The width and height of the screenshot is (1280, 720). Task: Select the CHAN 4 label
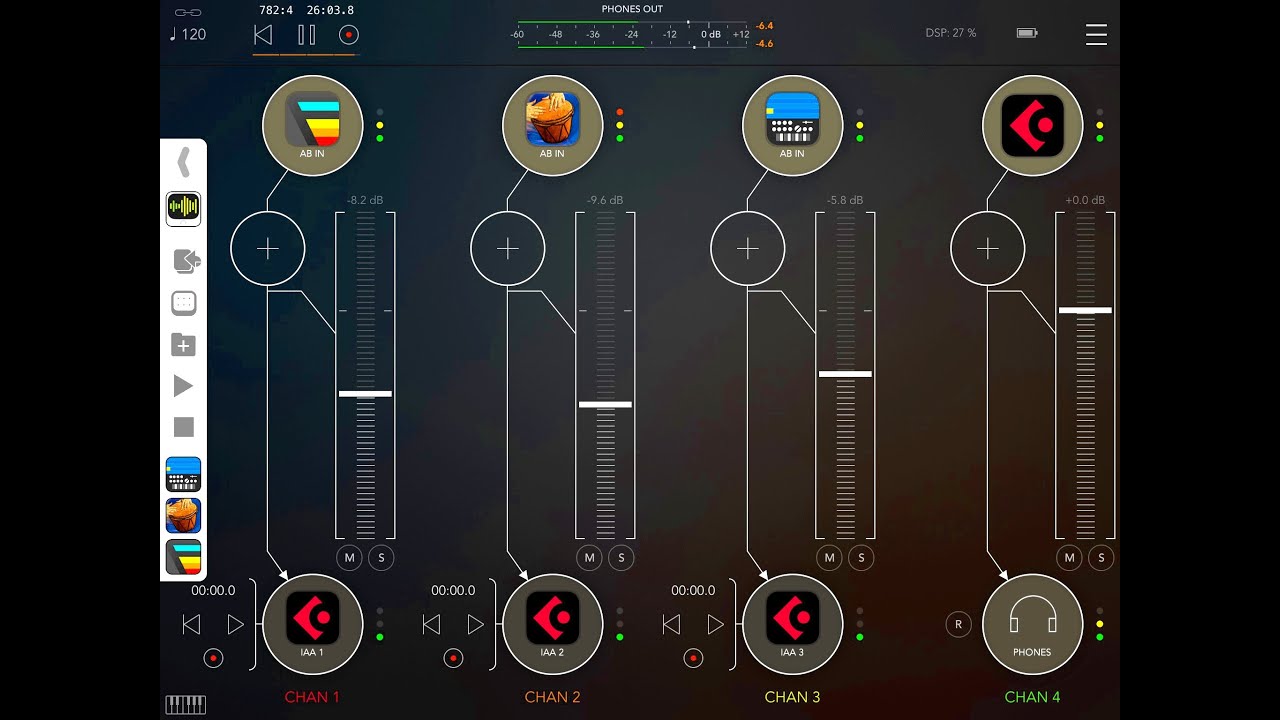(1032, 697)
